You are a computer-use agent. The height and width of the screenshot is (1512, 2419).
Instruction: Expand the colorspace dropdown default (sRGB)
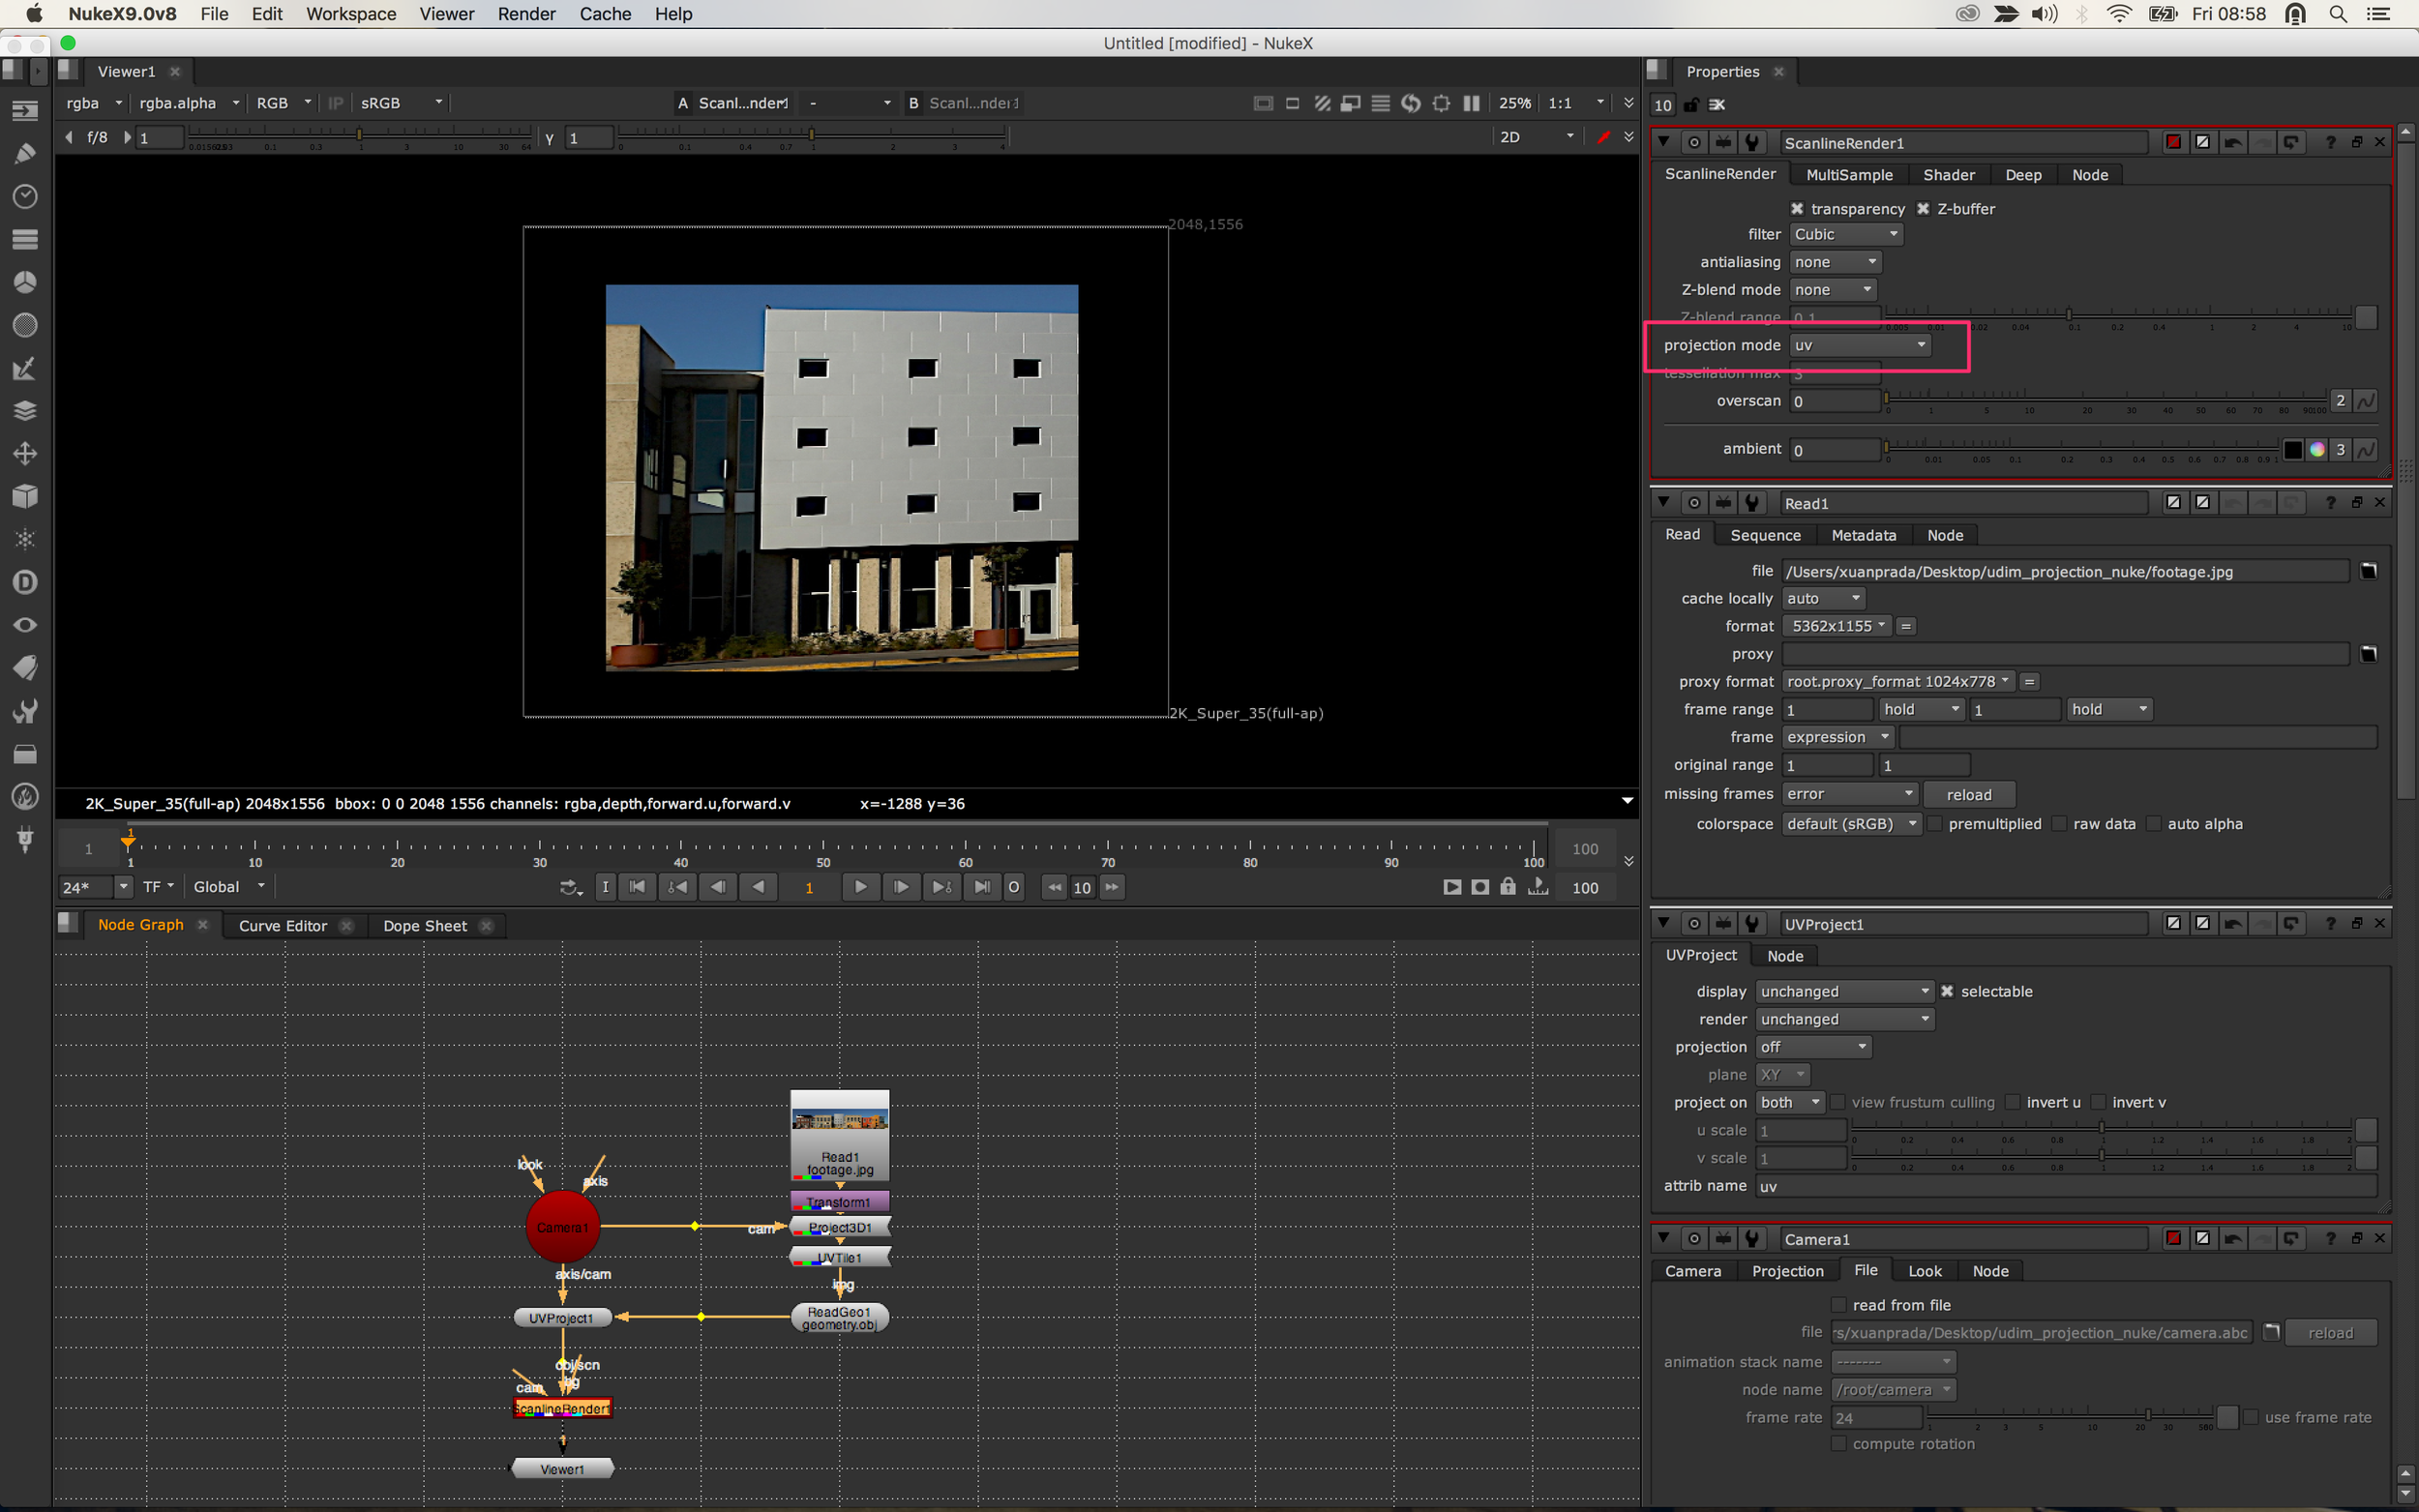pos(1851,823)
